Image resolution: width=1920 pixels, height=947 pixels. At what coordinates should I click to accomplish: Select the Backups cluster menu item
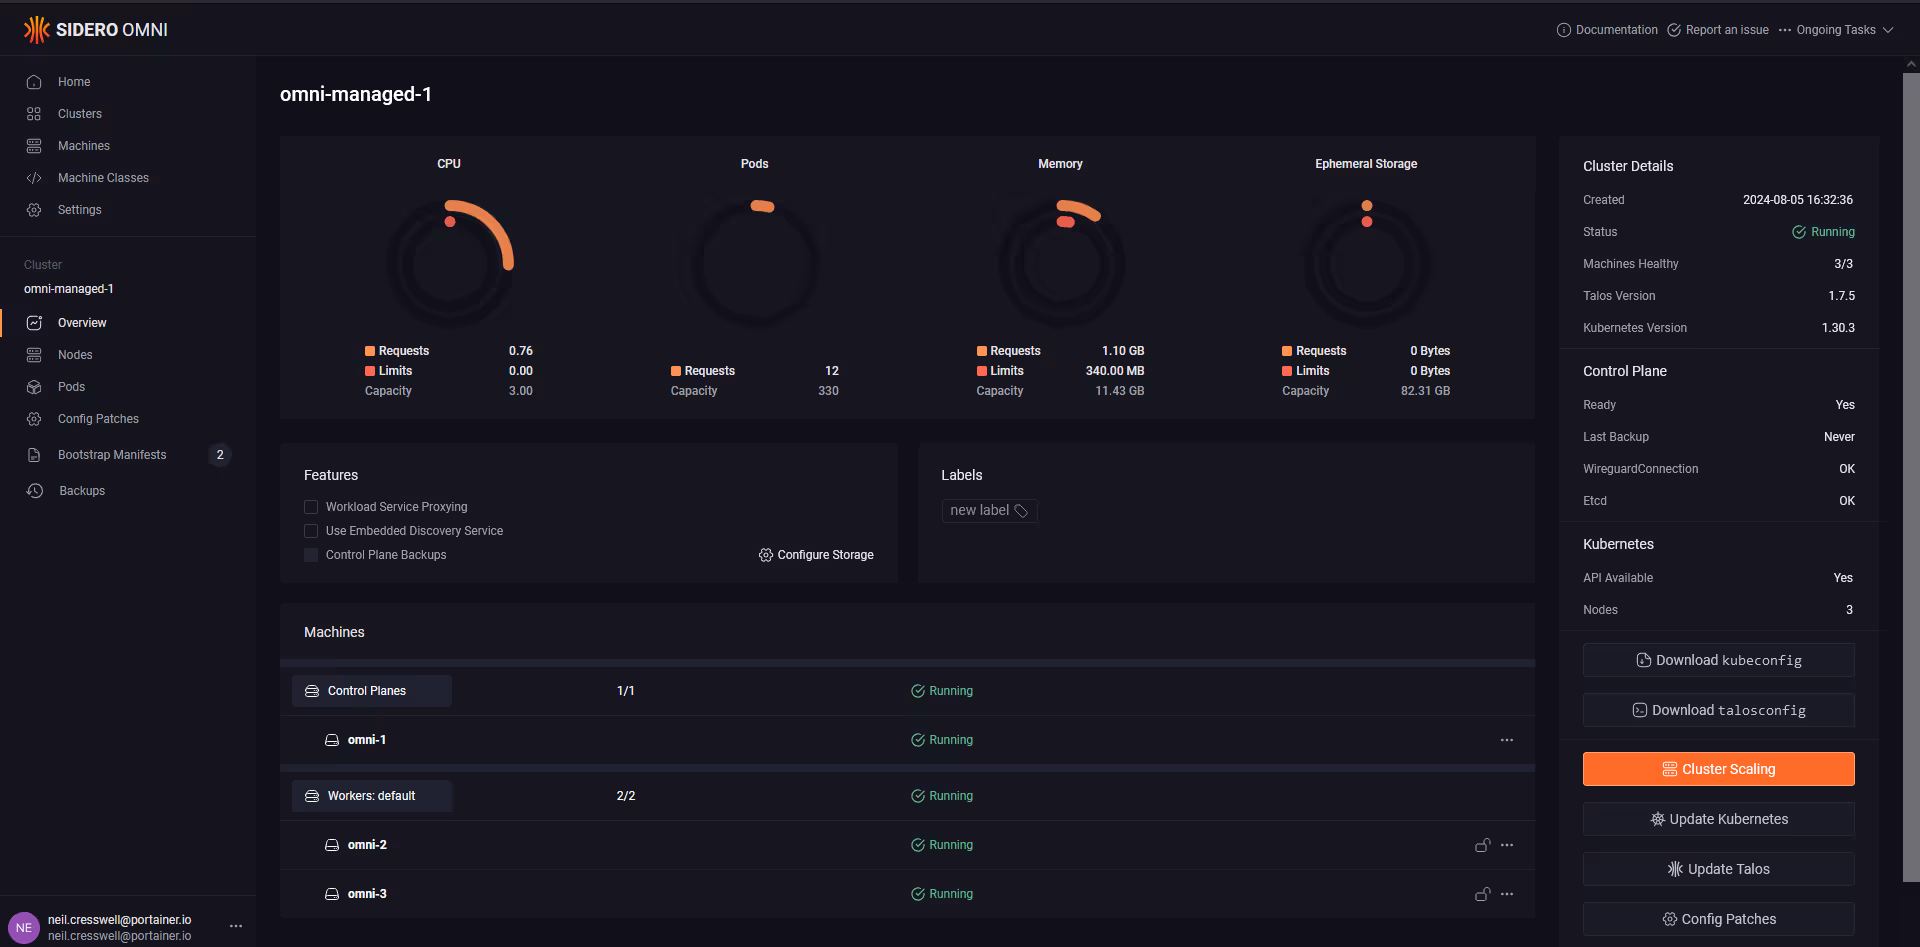coord(82,491)
